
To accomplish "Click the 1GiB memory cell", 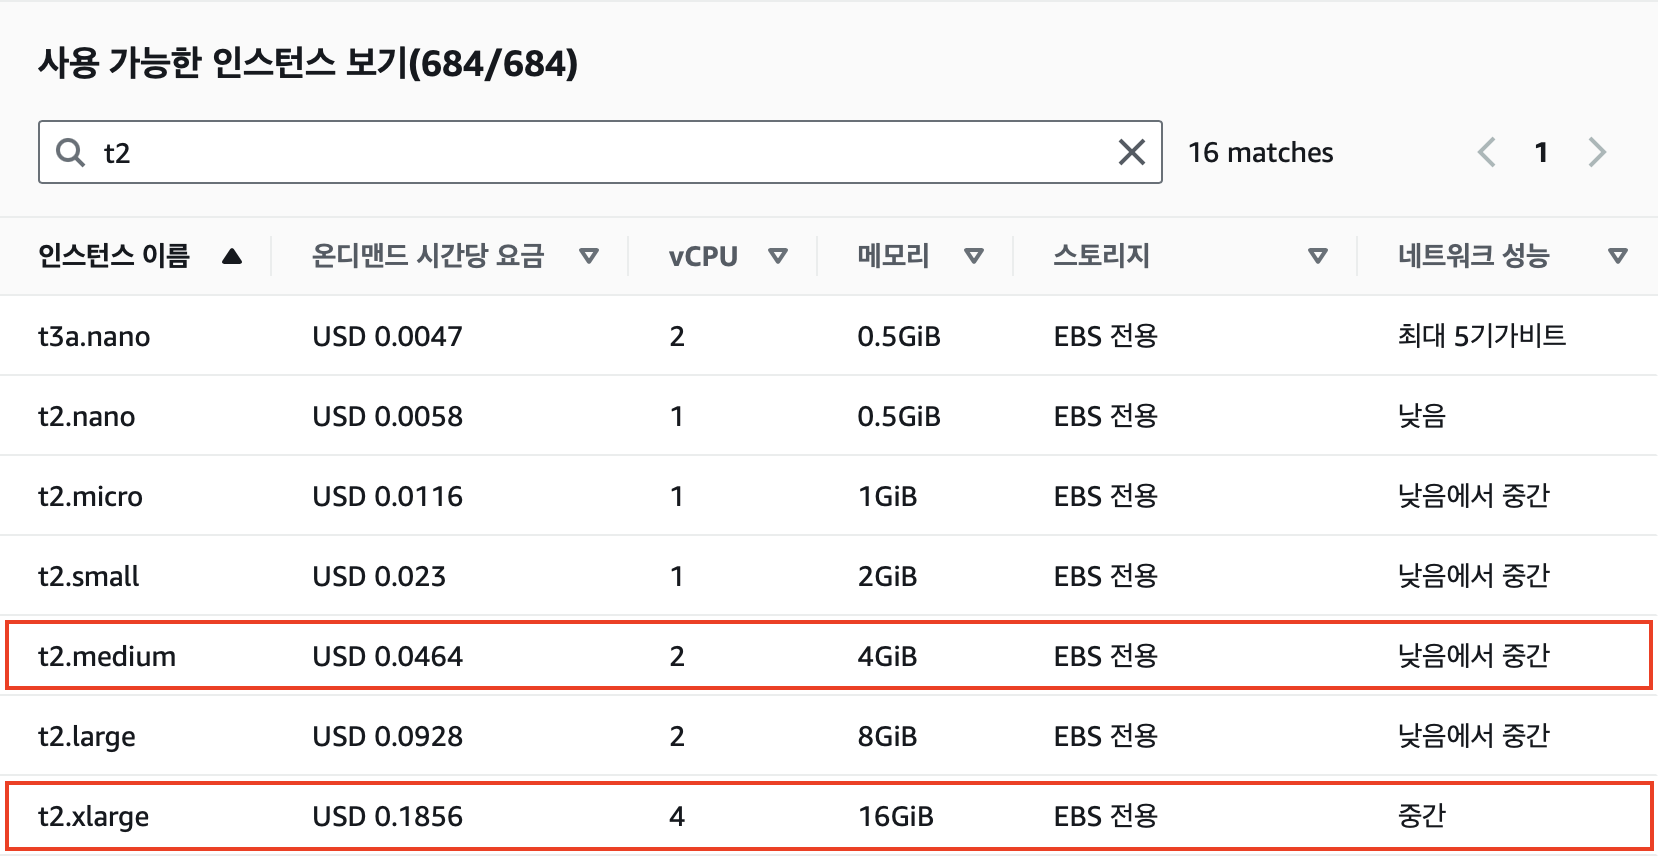I will click(887, 496).
